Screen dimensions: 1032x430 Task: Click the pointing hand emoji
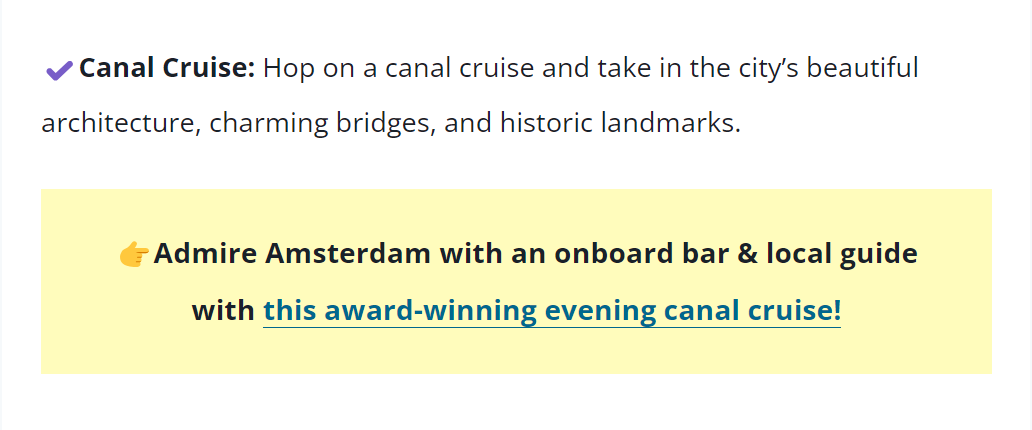[133, 254]
